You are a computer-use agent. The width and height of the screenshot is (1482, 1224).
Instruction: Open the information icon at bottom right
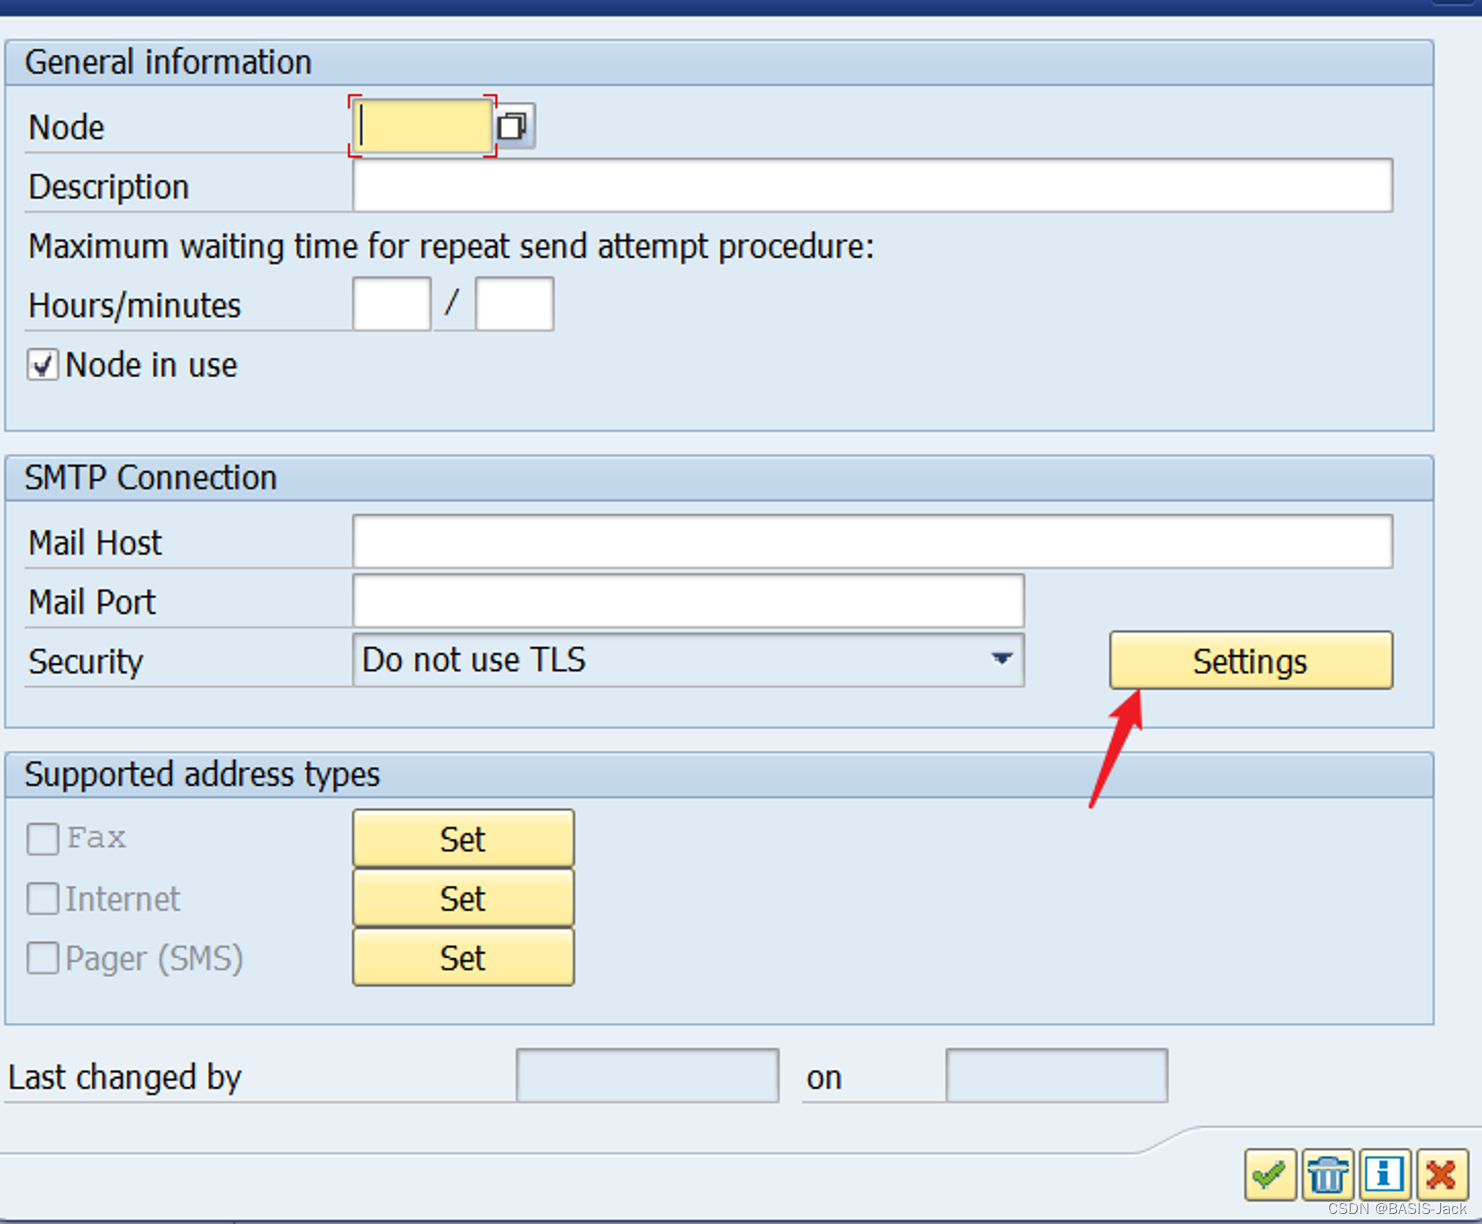[x=1384, y=1174]
